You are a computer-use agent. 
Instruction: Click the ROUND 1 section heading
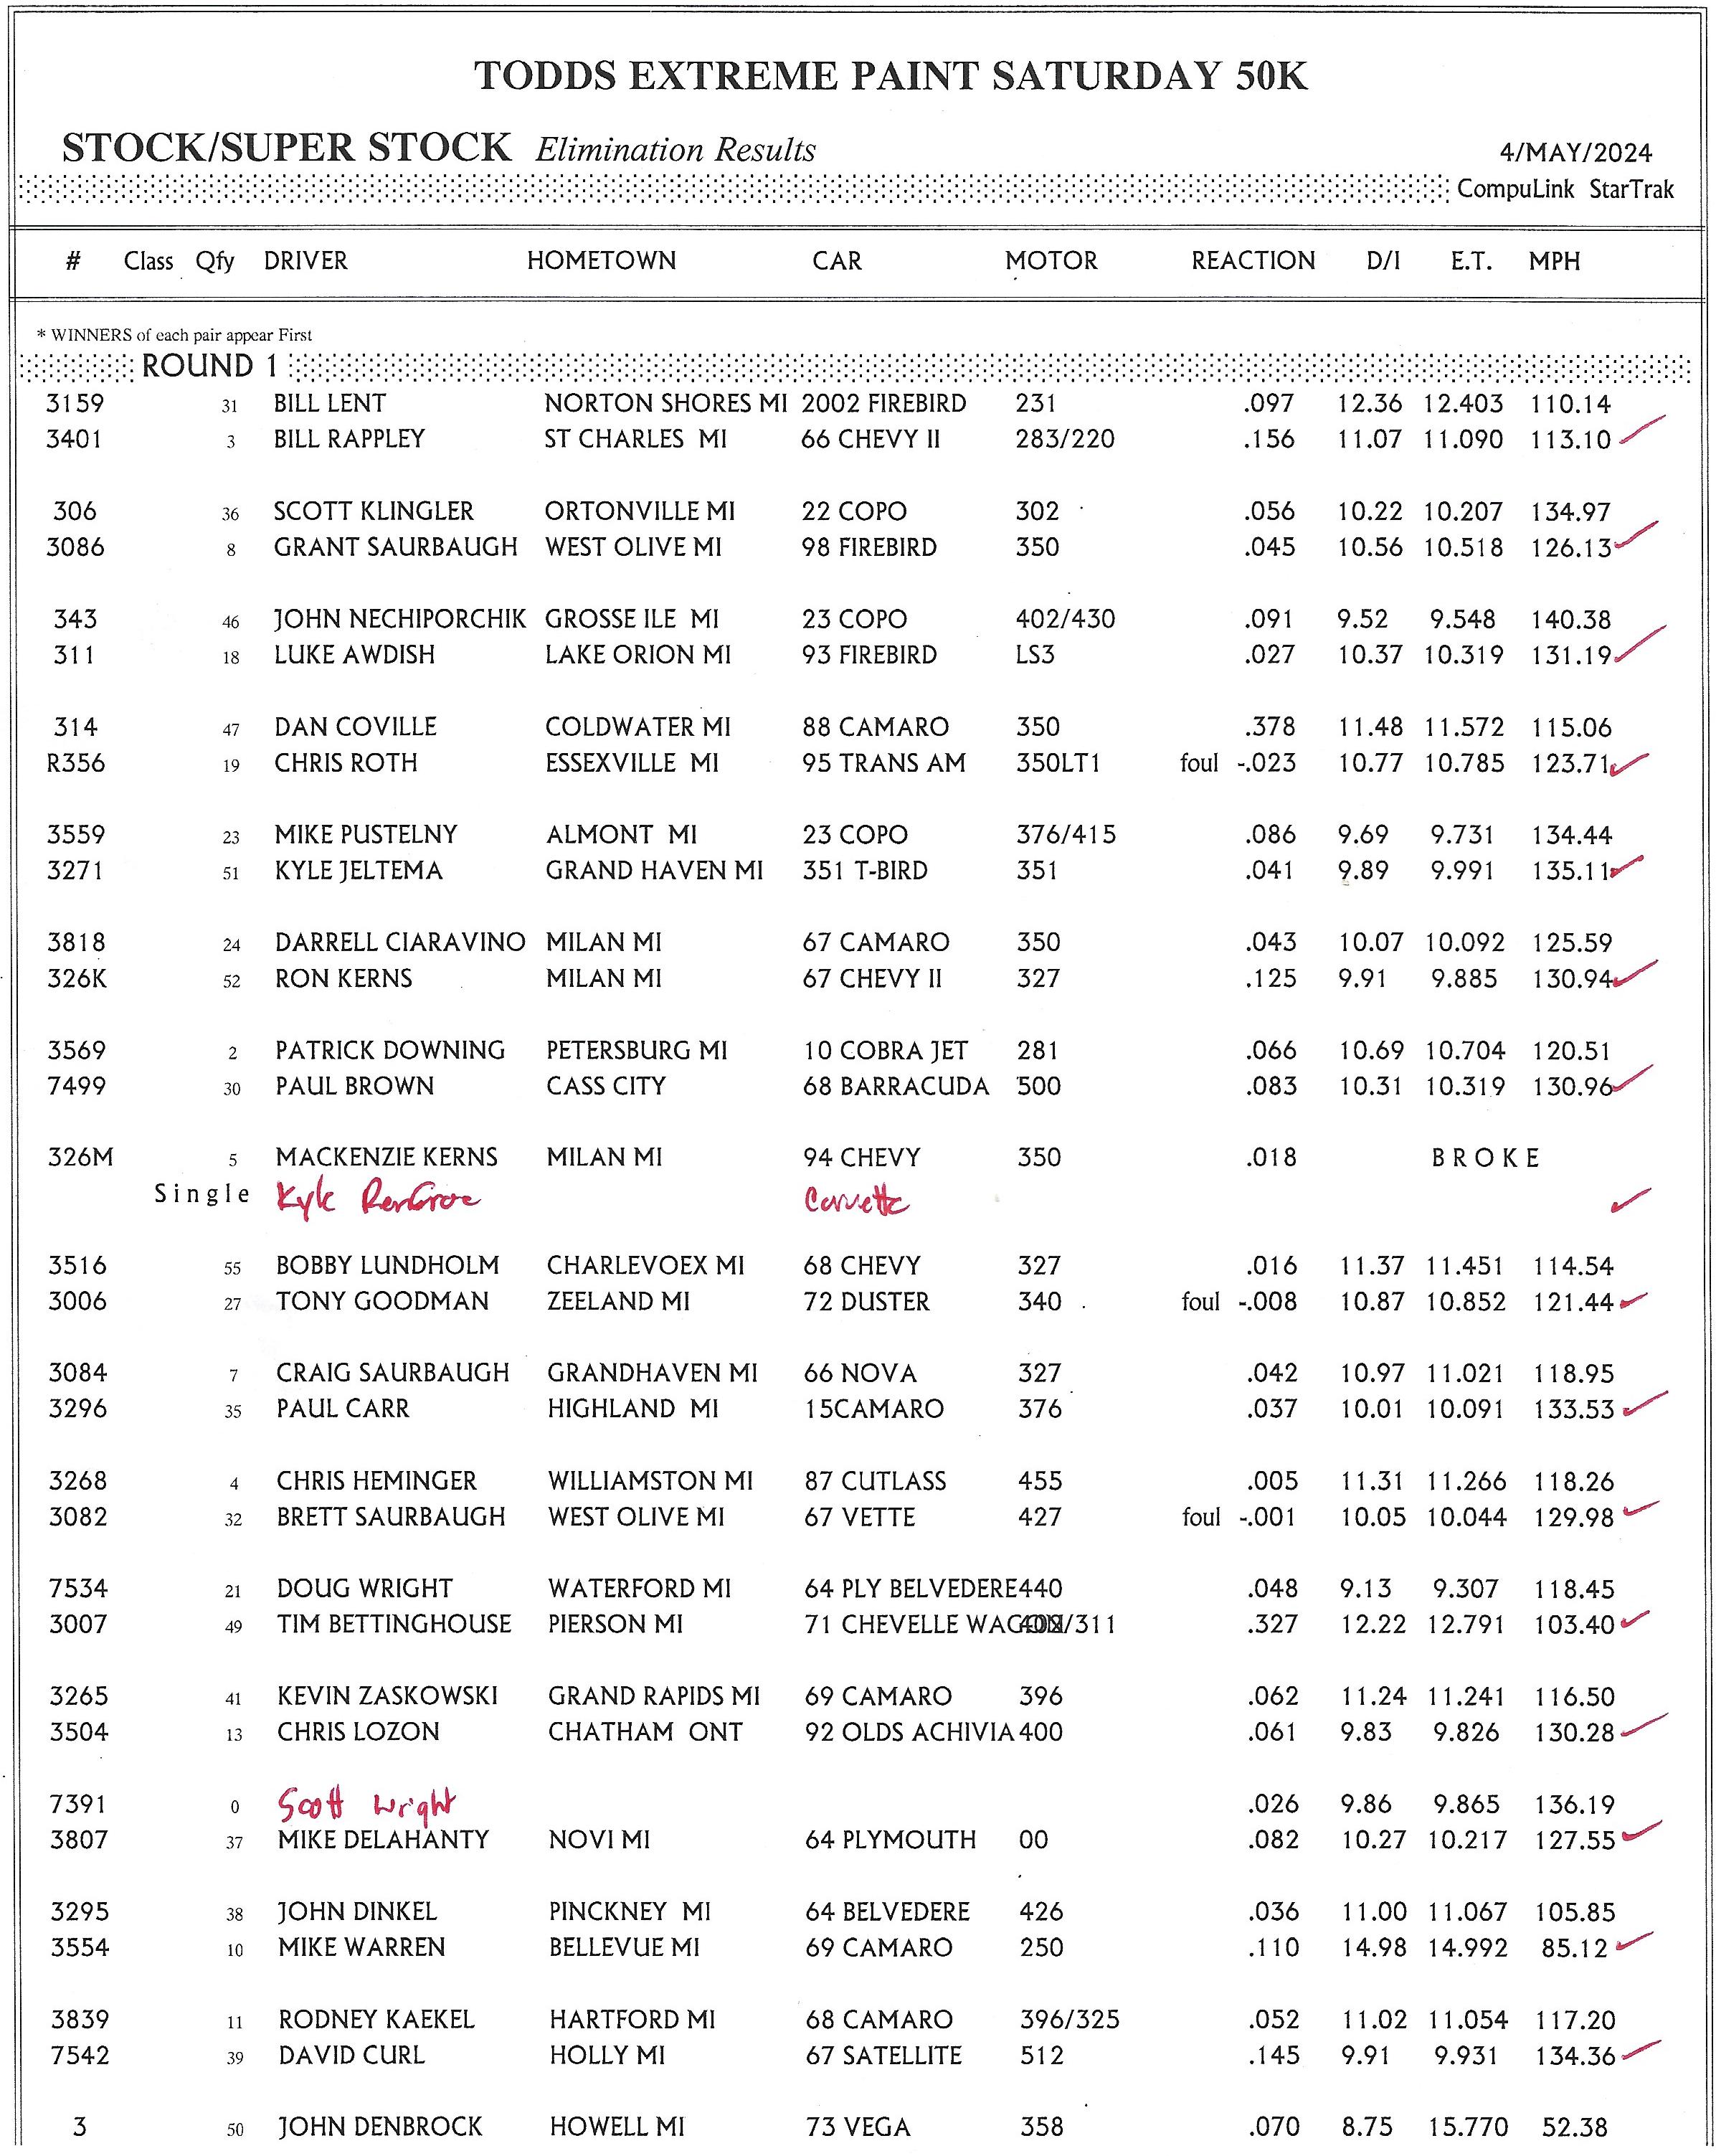209,366
